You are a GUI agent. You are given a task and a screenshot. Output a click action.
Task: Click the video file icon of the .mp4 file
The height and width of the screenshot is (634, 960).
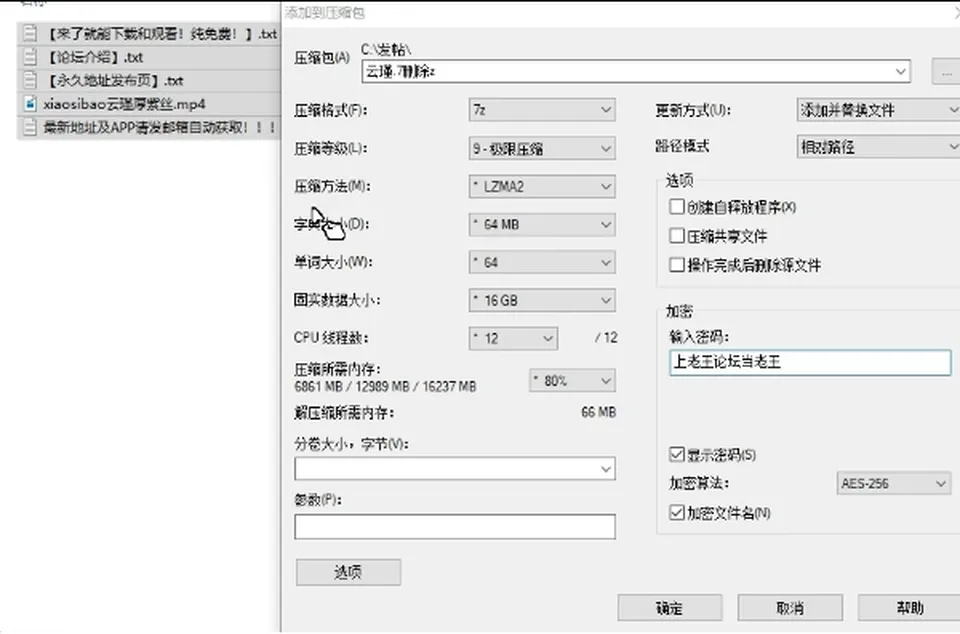tap(29, 103)
